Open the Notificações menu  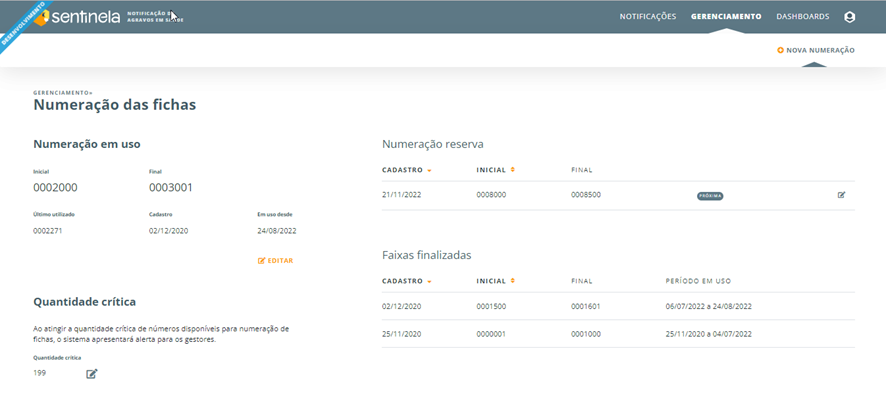pos(648,17)
